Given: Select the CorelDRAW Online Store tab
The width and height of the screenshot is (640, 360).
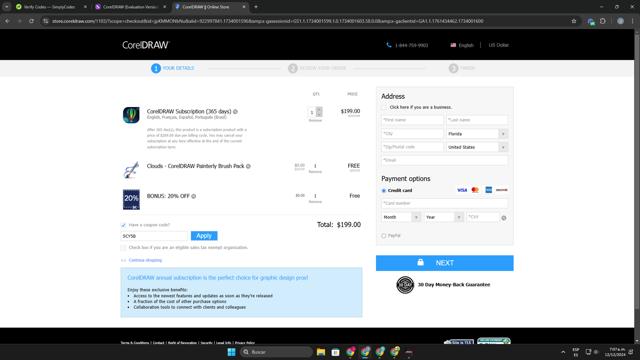Looking at the screenshot, I should pyautogui.click(x=209, y=7).
